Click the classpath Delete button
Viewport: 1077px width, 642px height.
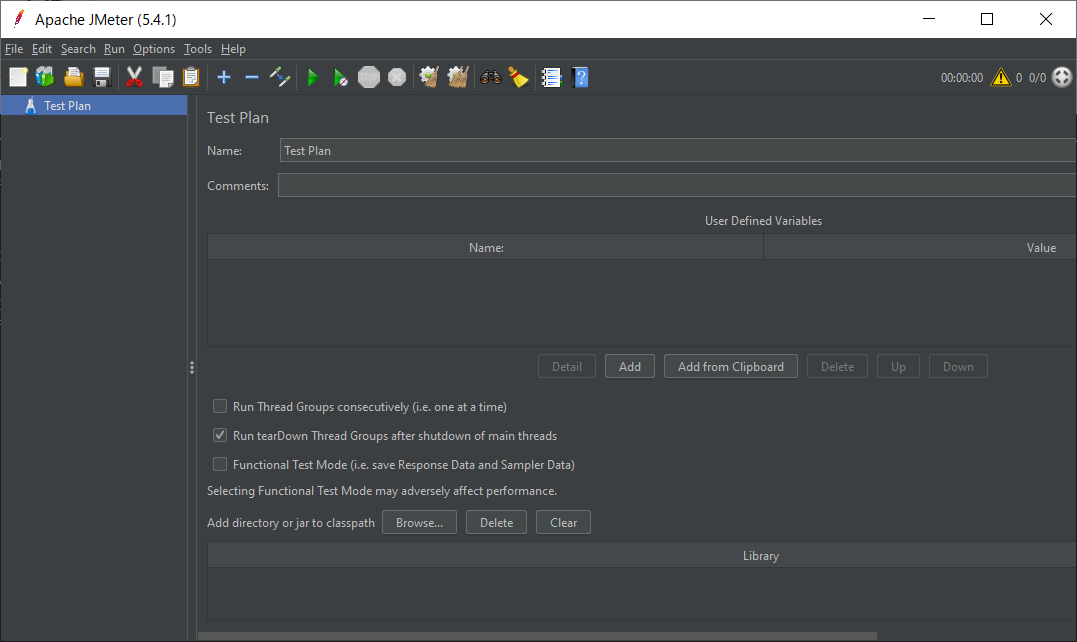click(497, 523)
